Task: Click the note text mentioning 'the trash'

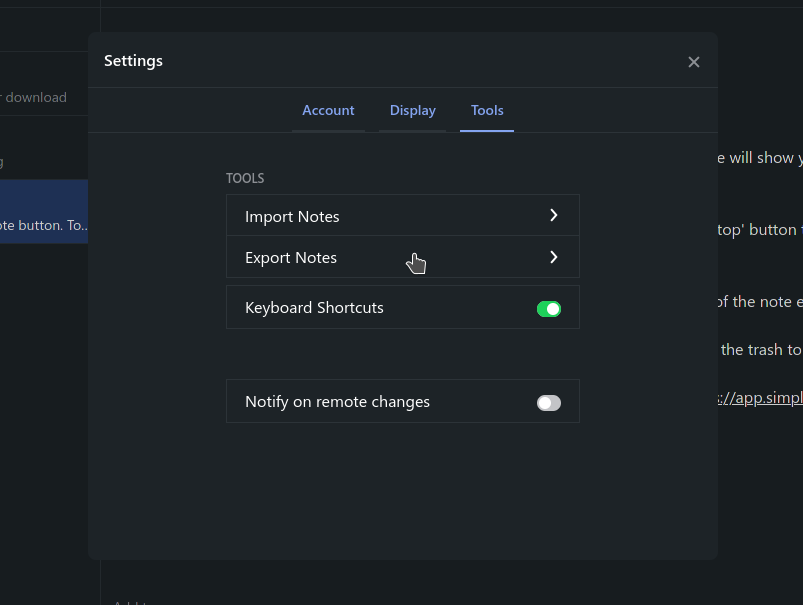Action: tap(760, 350)
